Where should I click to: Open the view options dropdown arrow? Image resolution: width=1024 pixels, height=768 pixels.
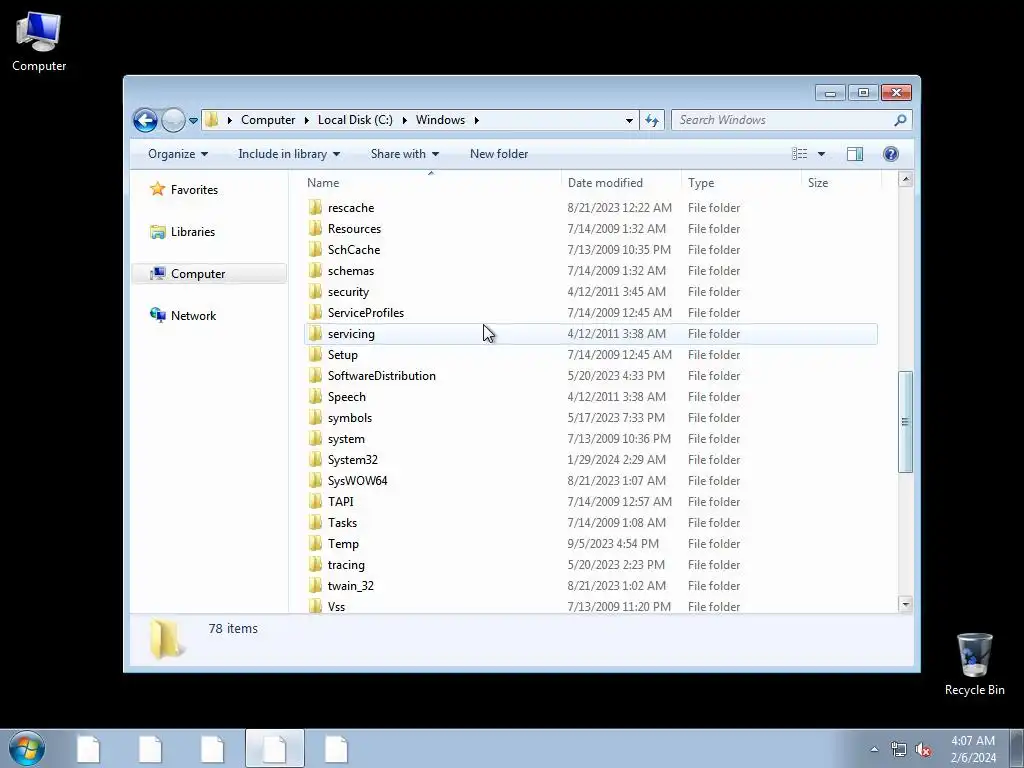click(822, 154)
